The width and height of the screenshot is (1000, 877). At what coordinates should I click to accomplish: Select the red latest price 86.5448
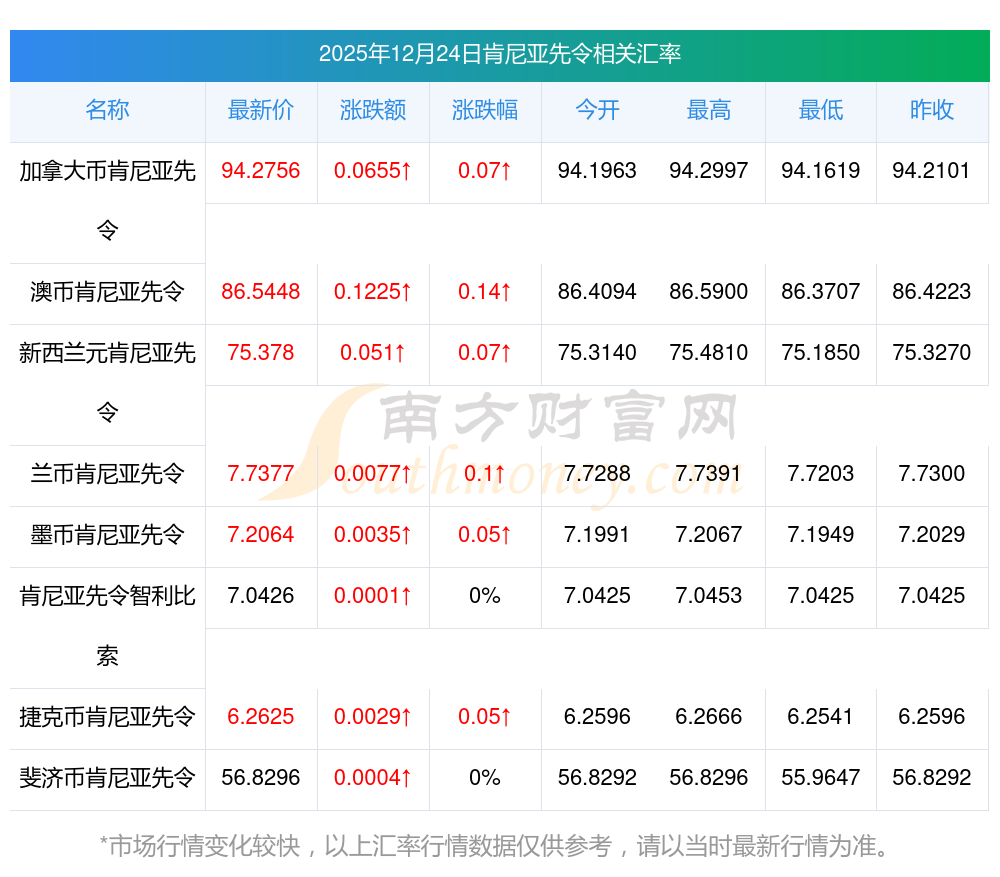pos(261,292)
